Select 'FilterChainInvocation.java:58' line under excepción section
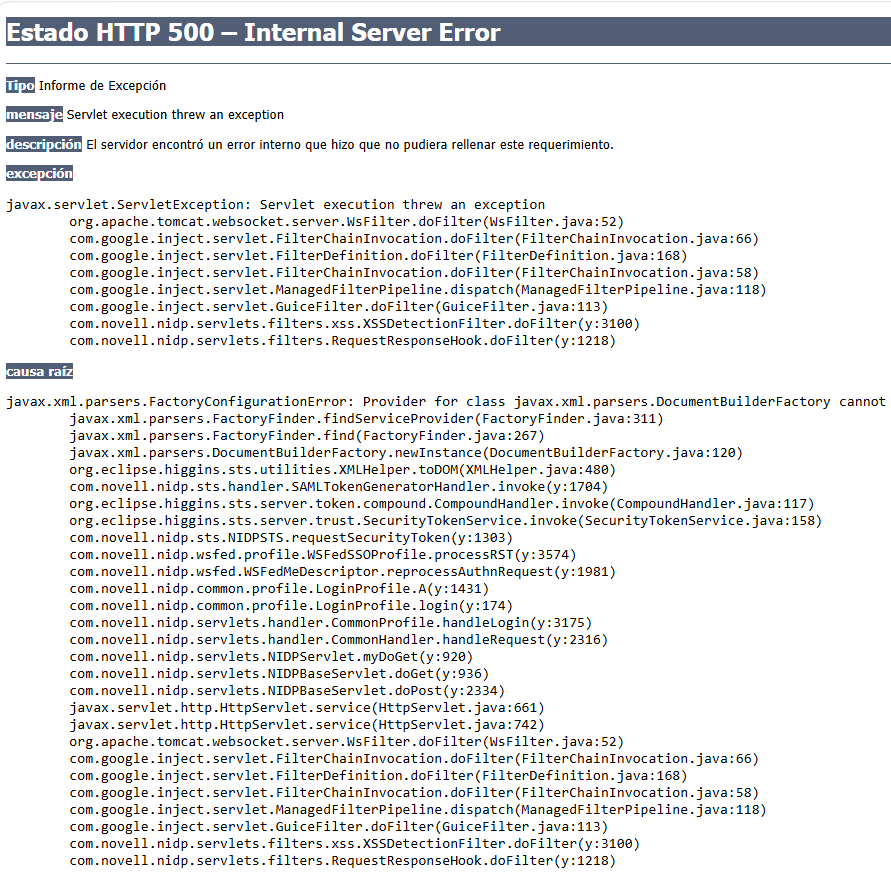 (414, 273)
